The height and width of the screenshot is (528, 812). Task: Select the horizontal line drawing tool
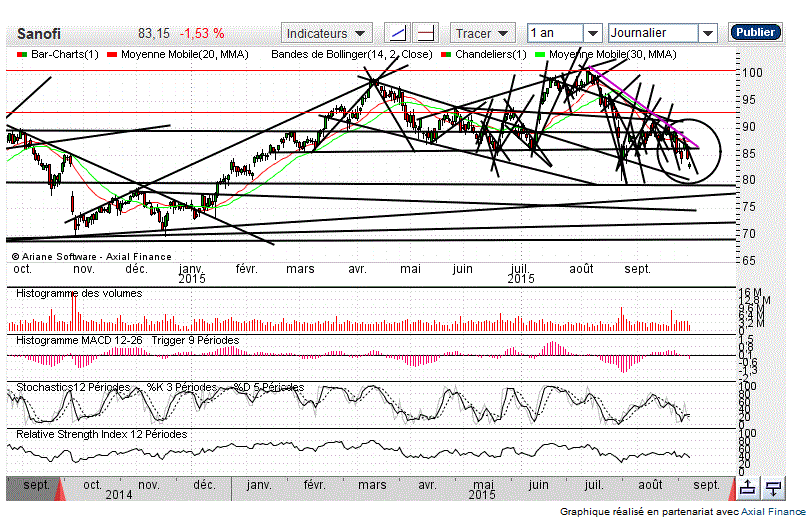coord(426,34)
